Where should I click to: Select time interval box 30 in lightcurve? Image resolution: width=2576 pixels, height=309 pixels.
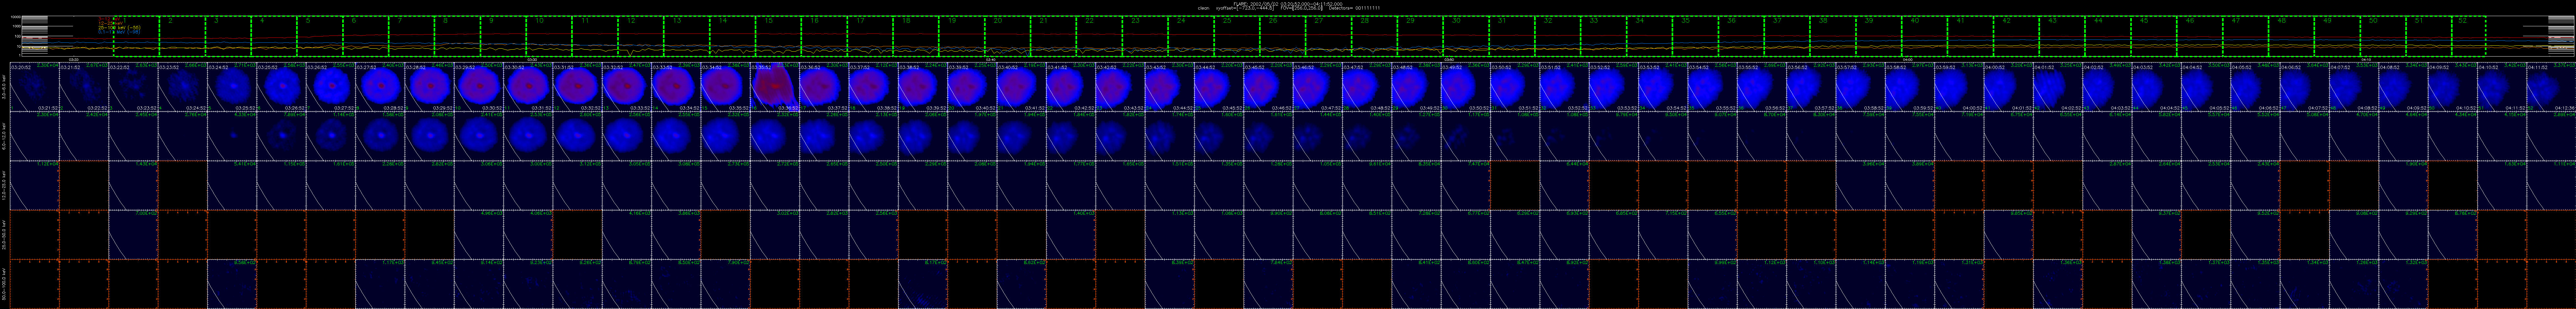[1466, 36]
